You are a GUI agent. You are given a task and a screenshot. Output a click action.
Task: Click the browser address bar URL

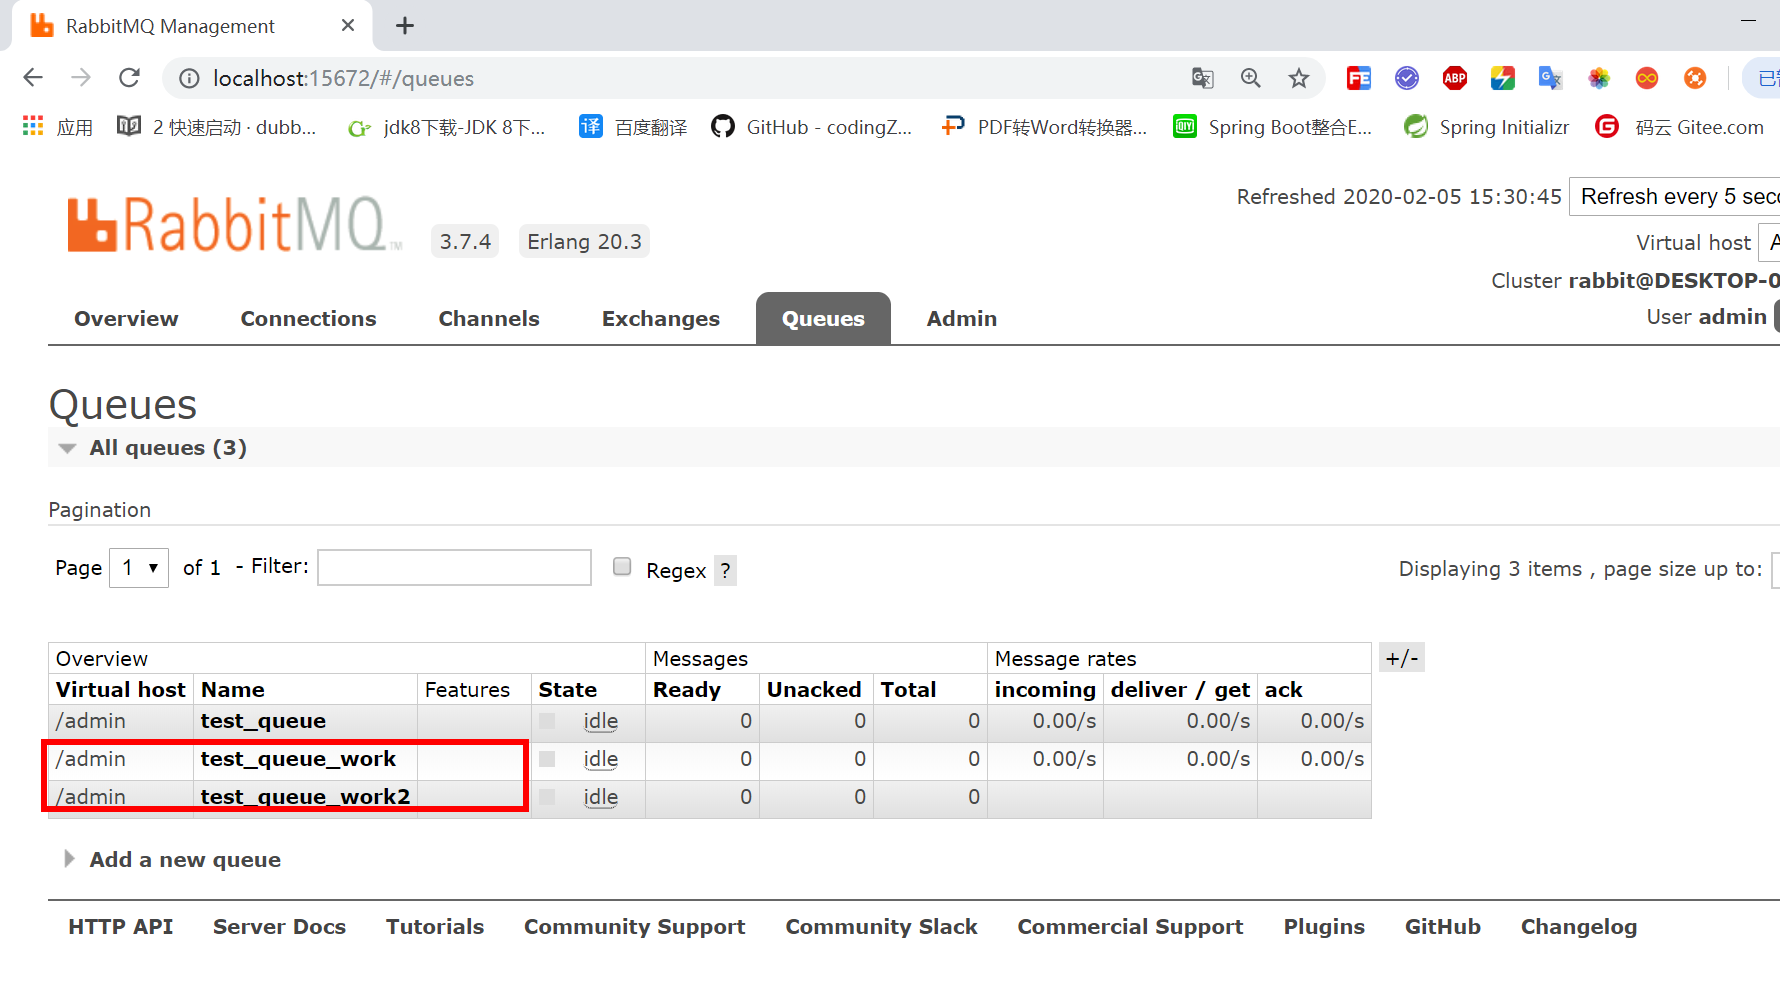(x=343, y=78)
